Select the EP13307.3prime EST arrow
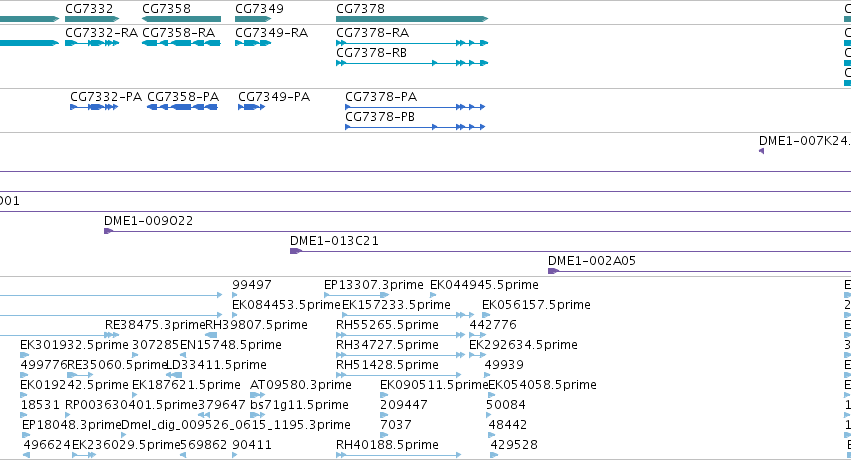 [356, 295]
